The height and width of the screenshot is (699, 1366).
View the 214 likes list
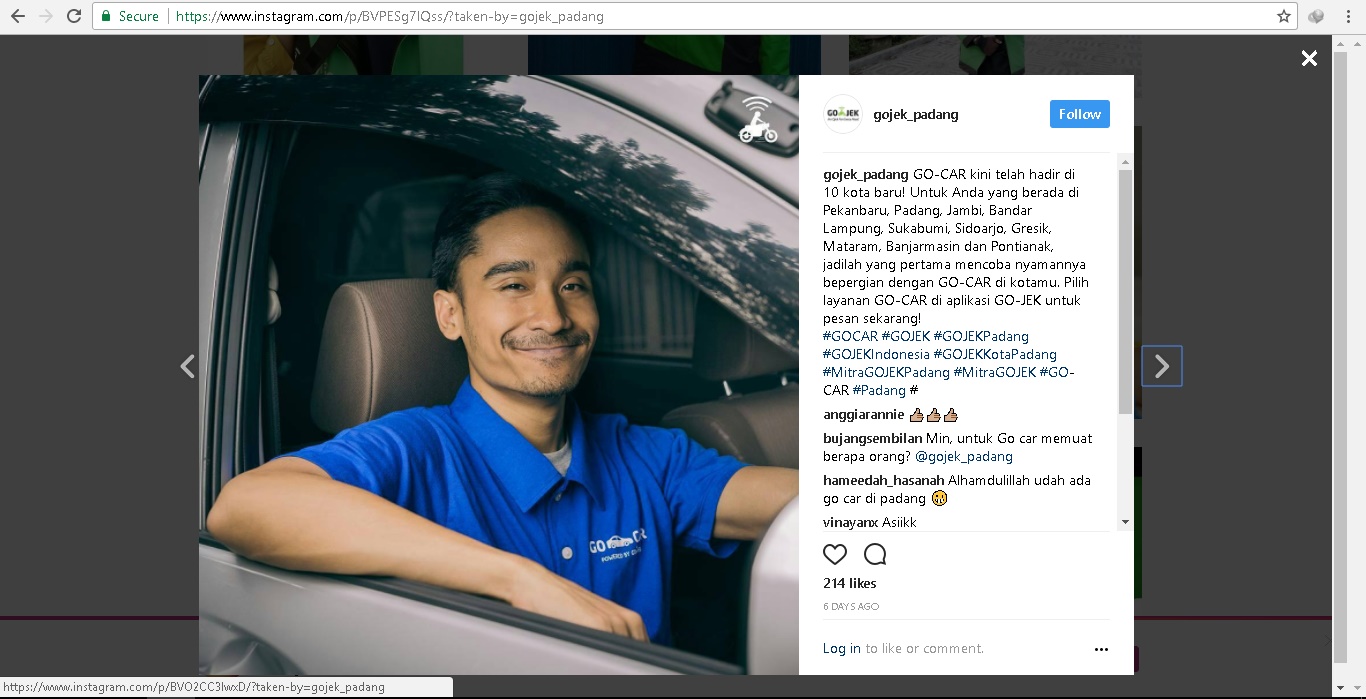pyautogui.click(x=850, y=583)
